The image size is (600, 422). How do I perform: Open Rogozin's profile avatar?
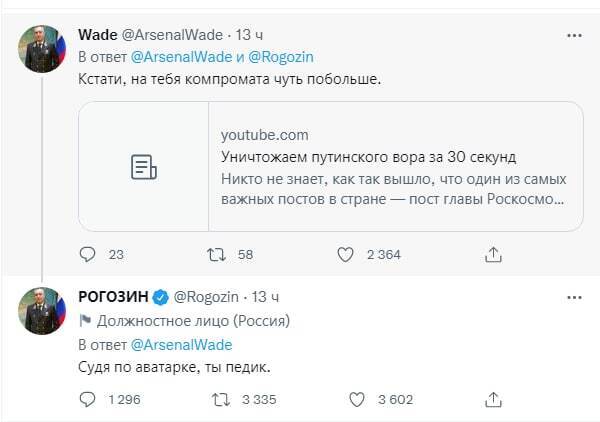pos(41,311)
